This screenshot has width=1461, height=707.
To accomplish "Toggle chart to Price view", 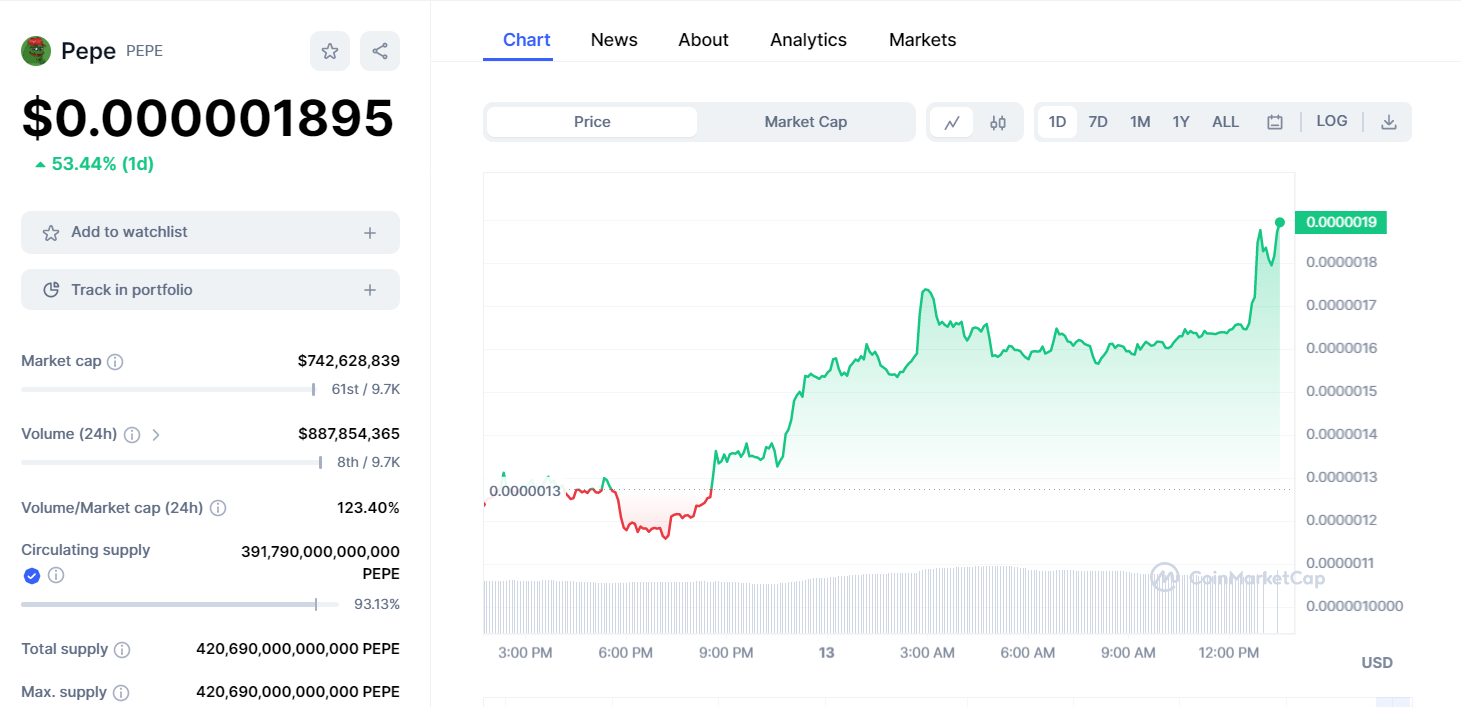I will pos(592,122).
